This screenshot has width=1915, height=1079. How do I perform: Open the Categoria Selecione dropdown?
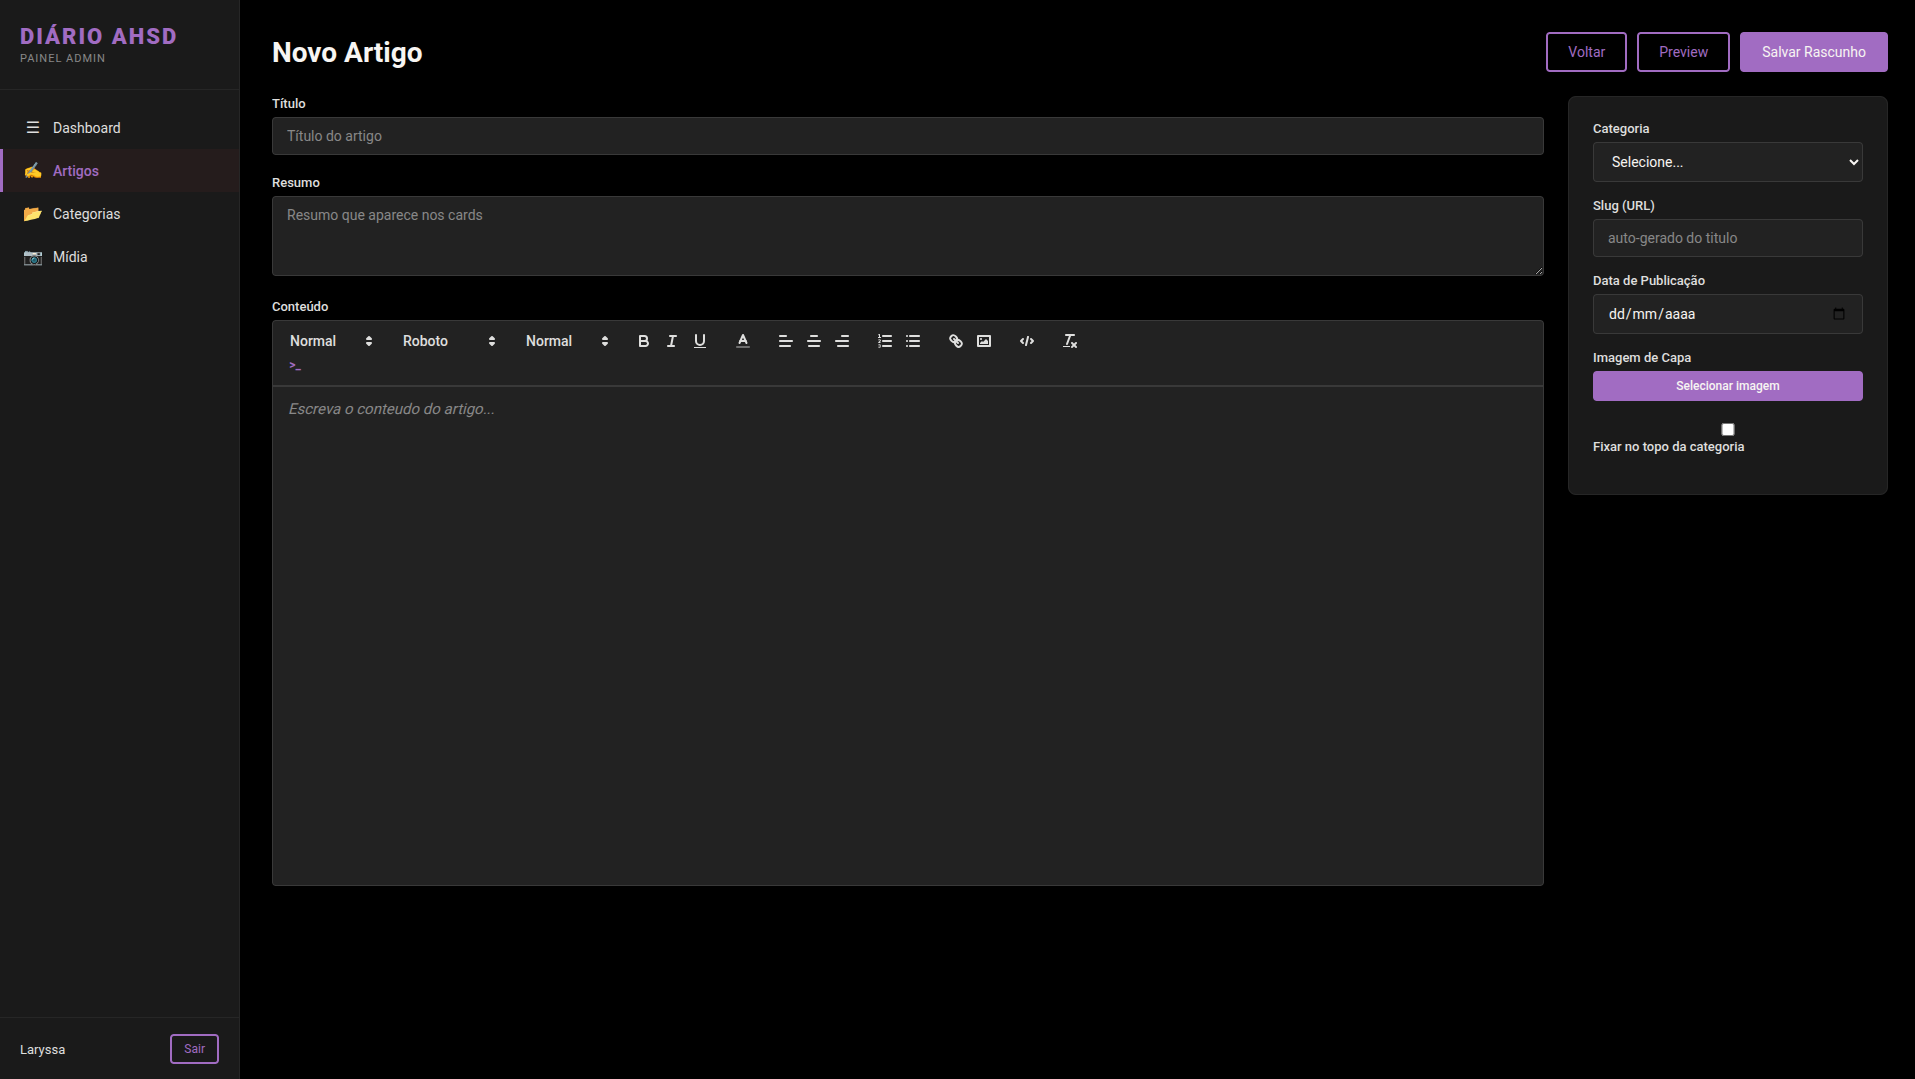pyautogui.click(x=1727, y=162)
